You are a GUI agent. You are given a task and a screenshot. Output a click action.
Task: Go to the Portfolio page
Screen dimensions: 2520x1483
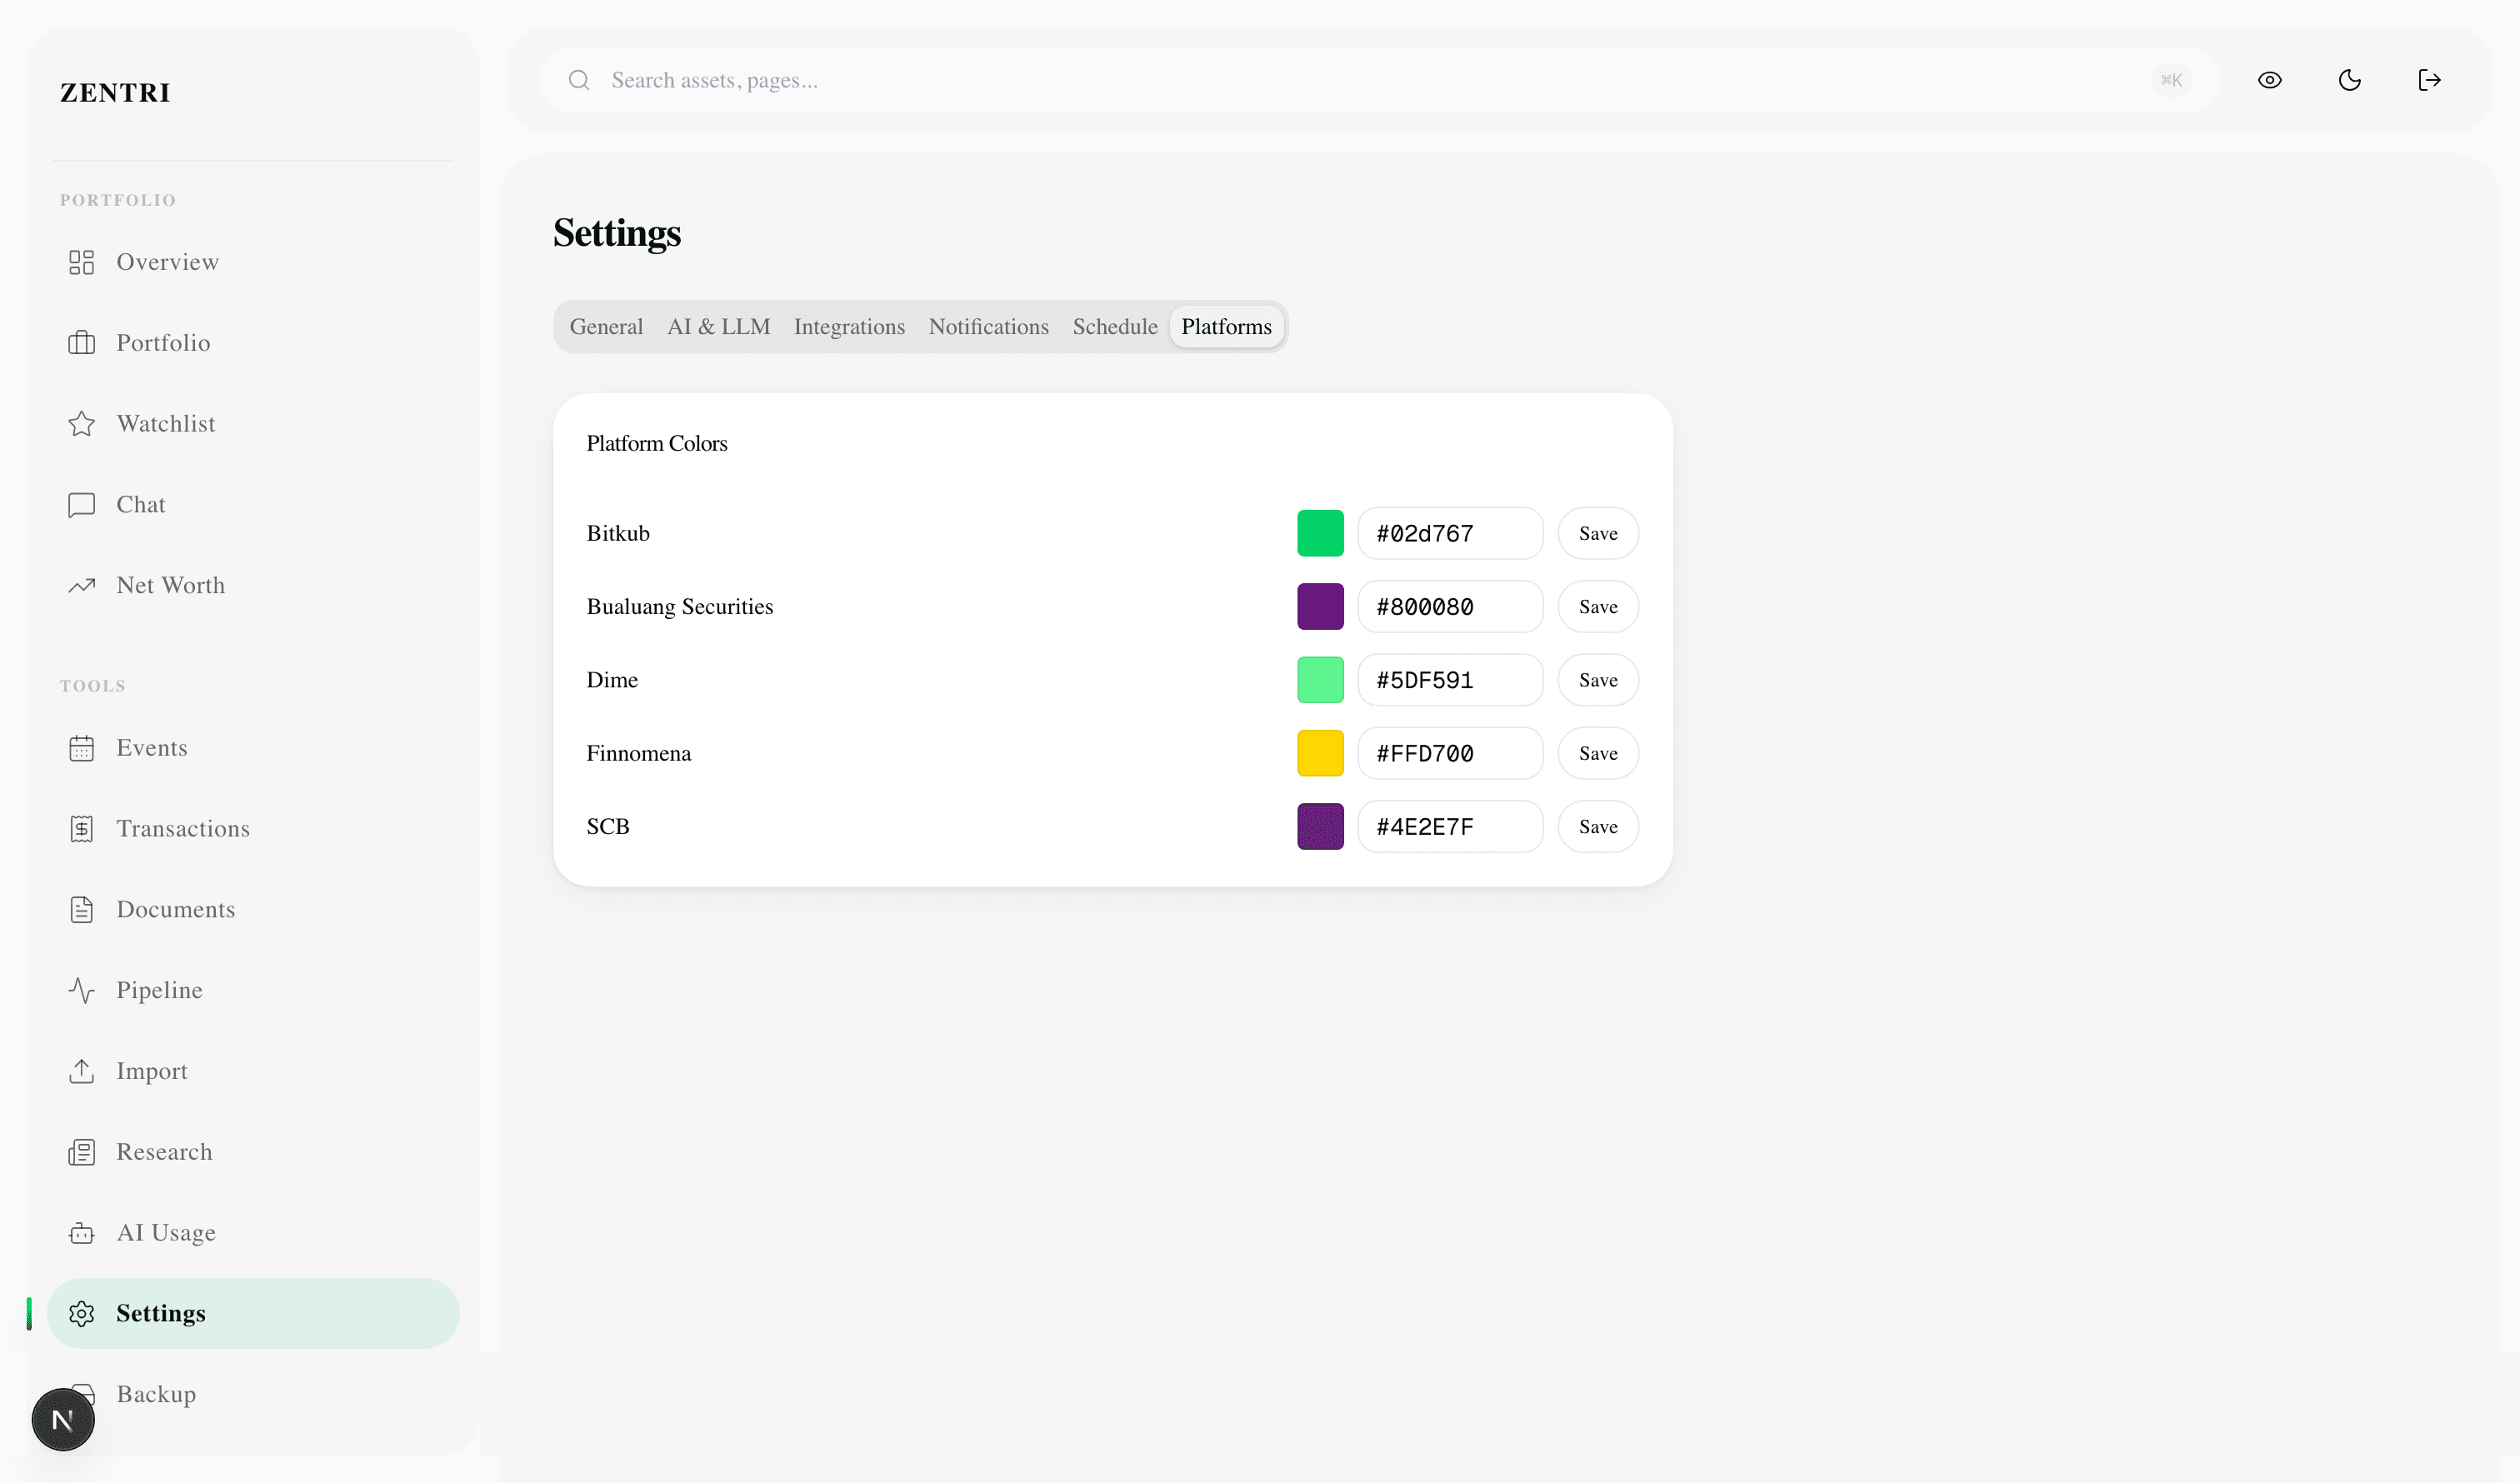(x=252, y=343)
